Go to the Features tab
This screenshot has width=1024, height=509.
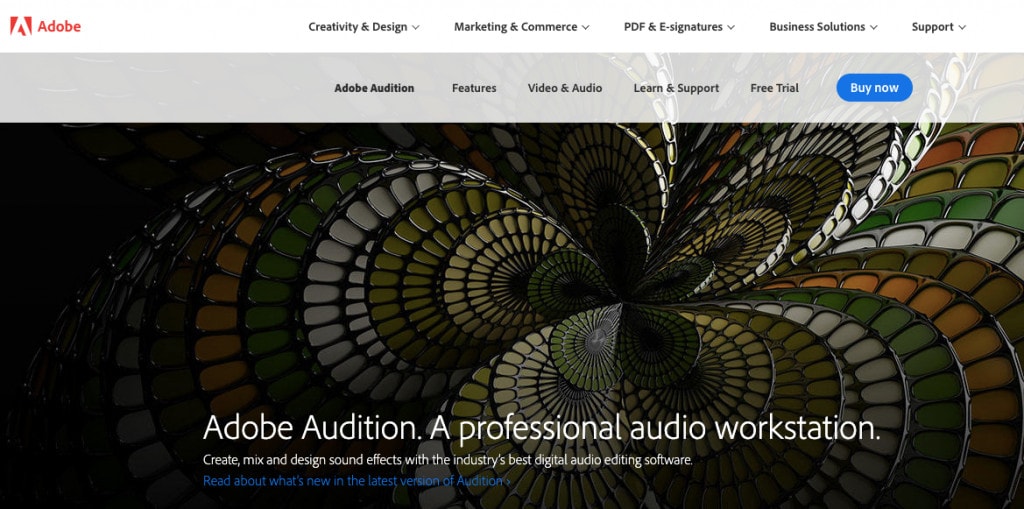click(x=474, y=88)
